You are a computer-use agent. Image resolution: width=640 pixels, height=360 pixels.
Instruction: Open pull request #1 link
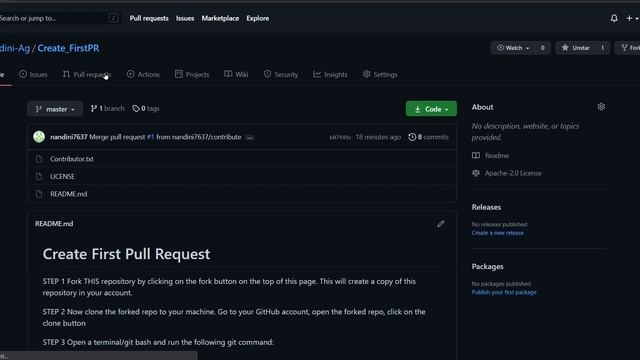click(150, 137)
